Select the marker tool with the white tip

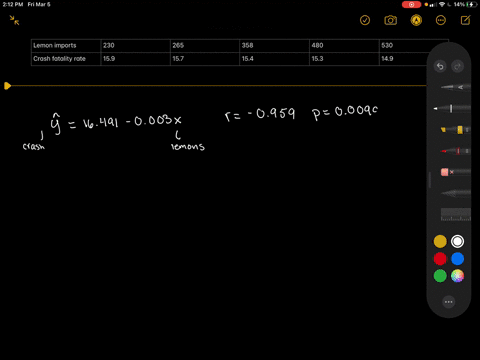click(x=452, y=108)
